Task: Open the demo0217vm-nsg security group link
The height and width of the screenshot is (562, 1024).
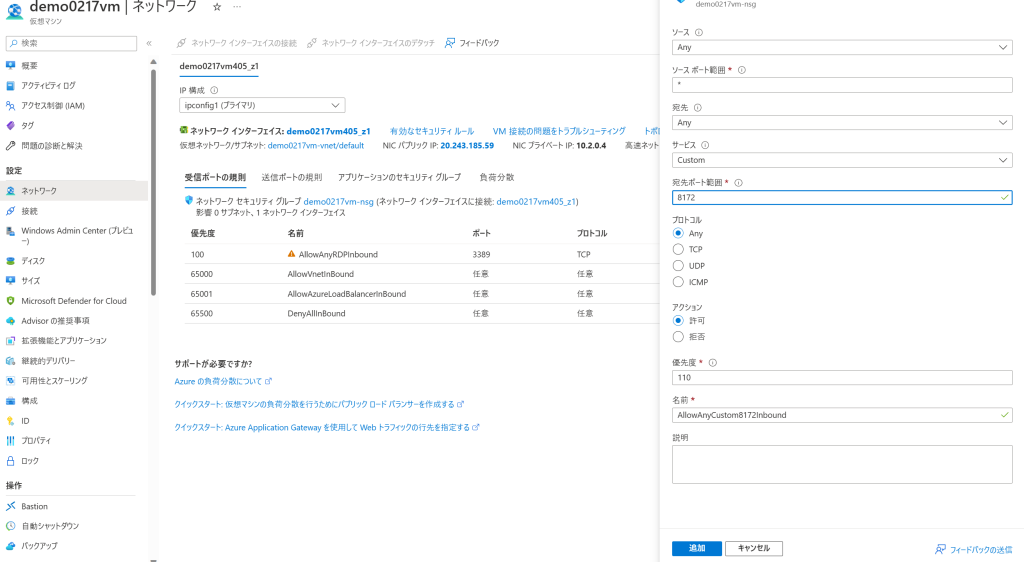Action: (x=338, y=202)
